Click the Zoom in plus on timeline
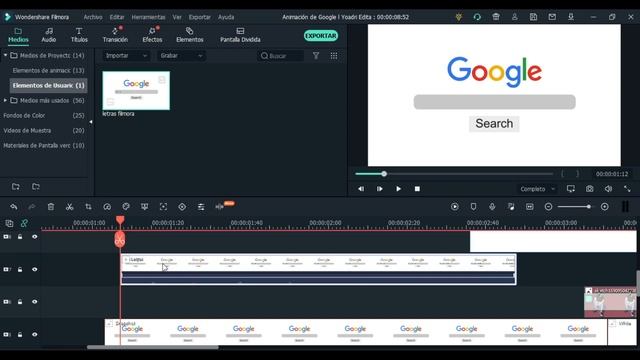640x360 pixels. (x=604, y=207)
